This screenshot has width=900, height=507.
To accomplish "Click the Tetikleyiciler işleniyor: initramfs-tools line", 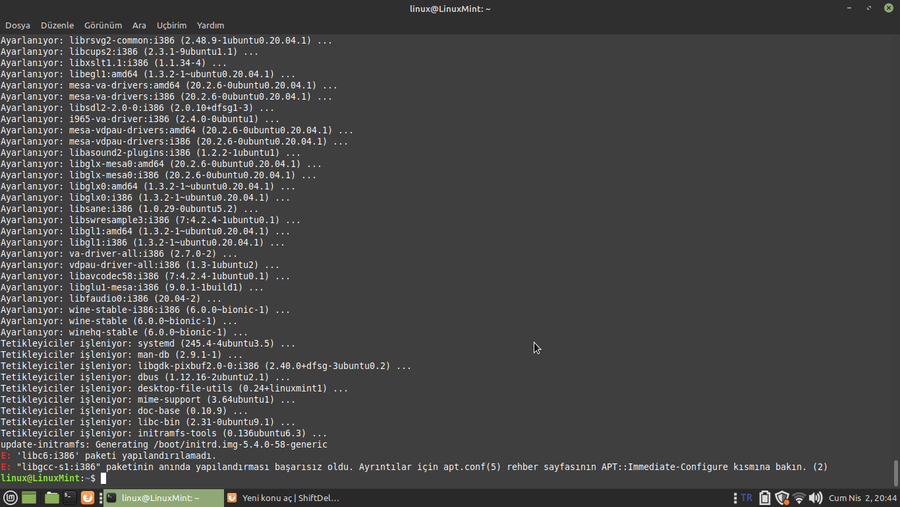I will (164, 433).
